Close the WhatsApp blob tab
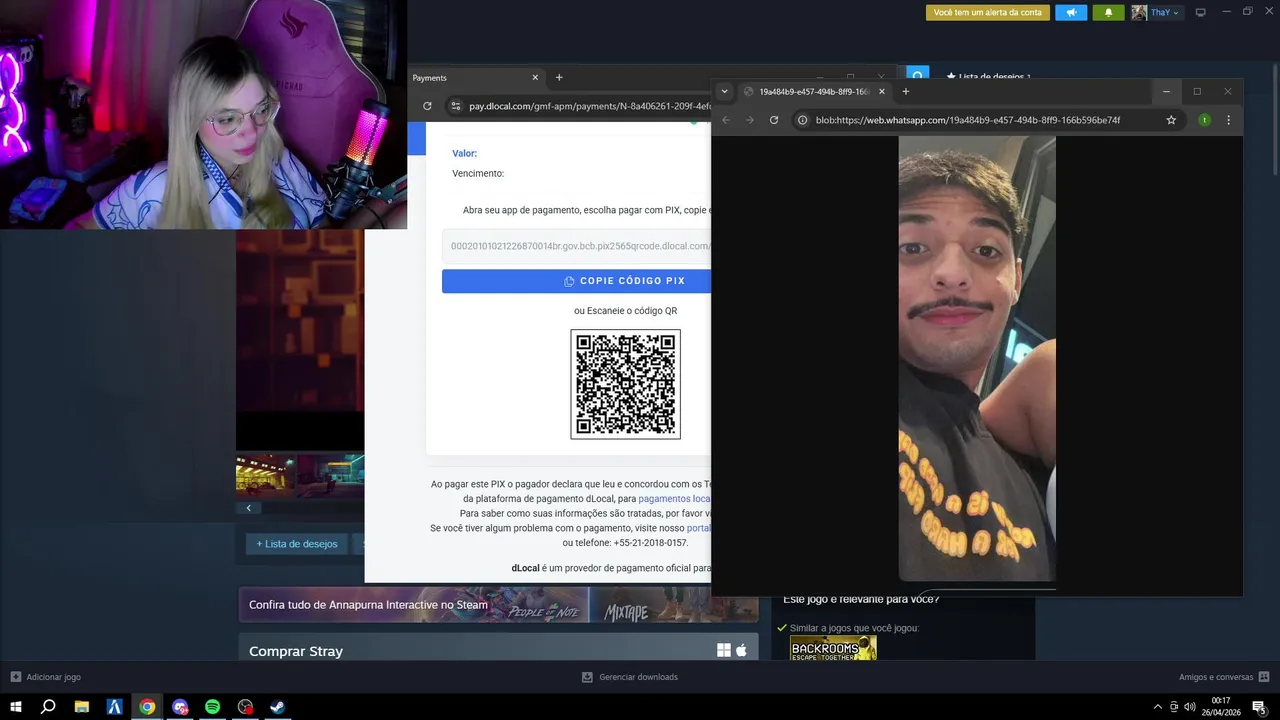This screenshot has height=720, width=1280. (x=881, y=91)
